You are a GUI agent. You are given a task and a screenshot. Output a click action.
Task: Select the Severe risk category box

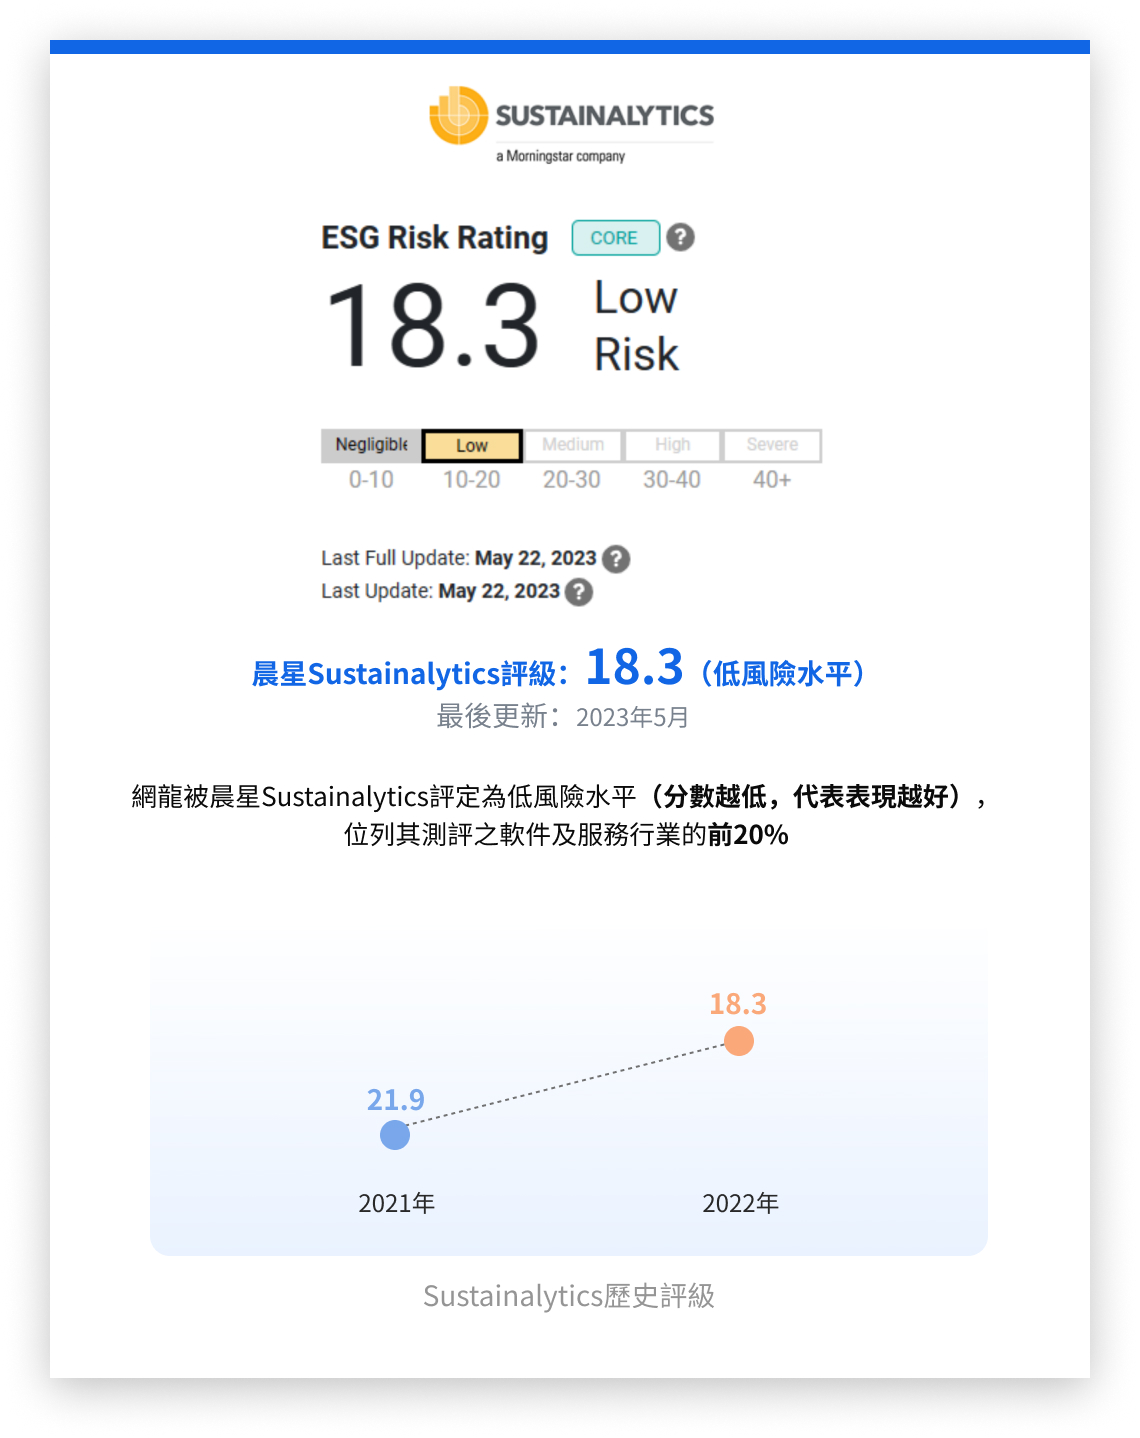pyautogui.click(x=772, y=445)
